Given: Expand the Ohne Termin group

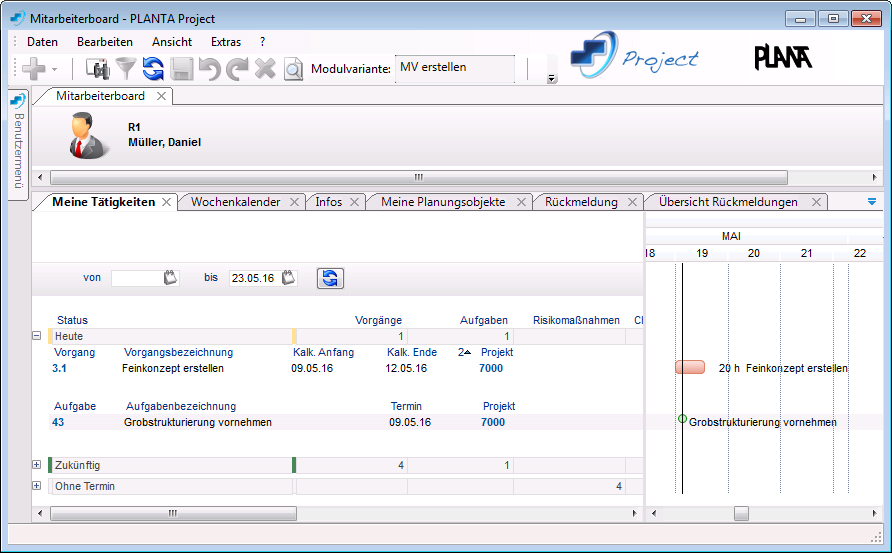Looking at the screenshot, I should [x=36, y=486].
